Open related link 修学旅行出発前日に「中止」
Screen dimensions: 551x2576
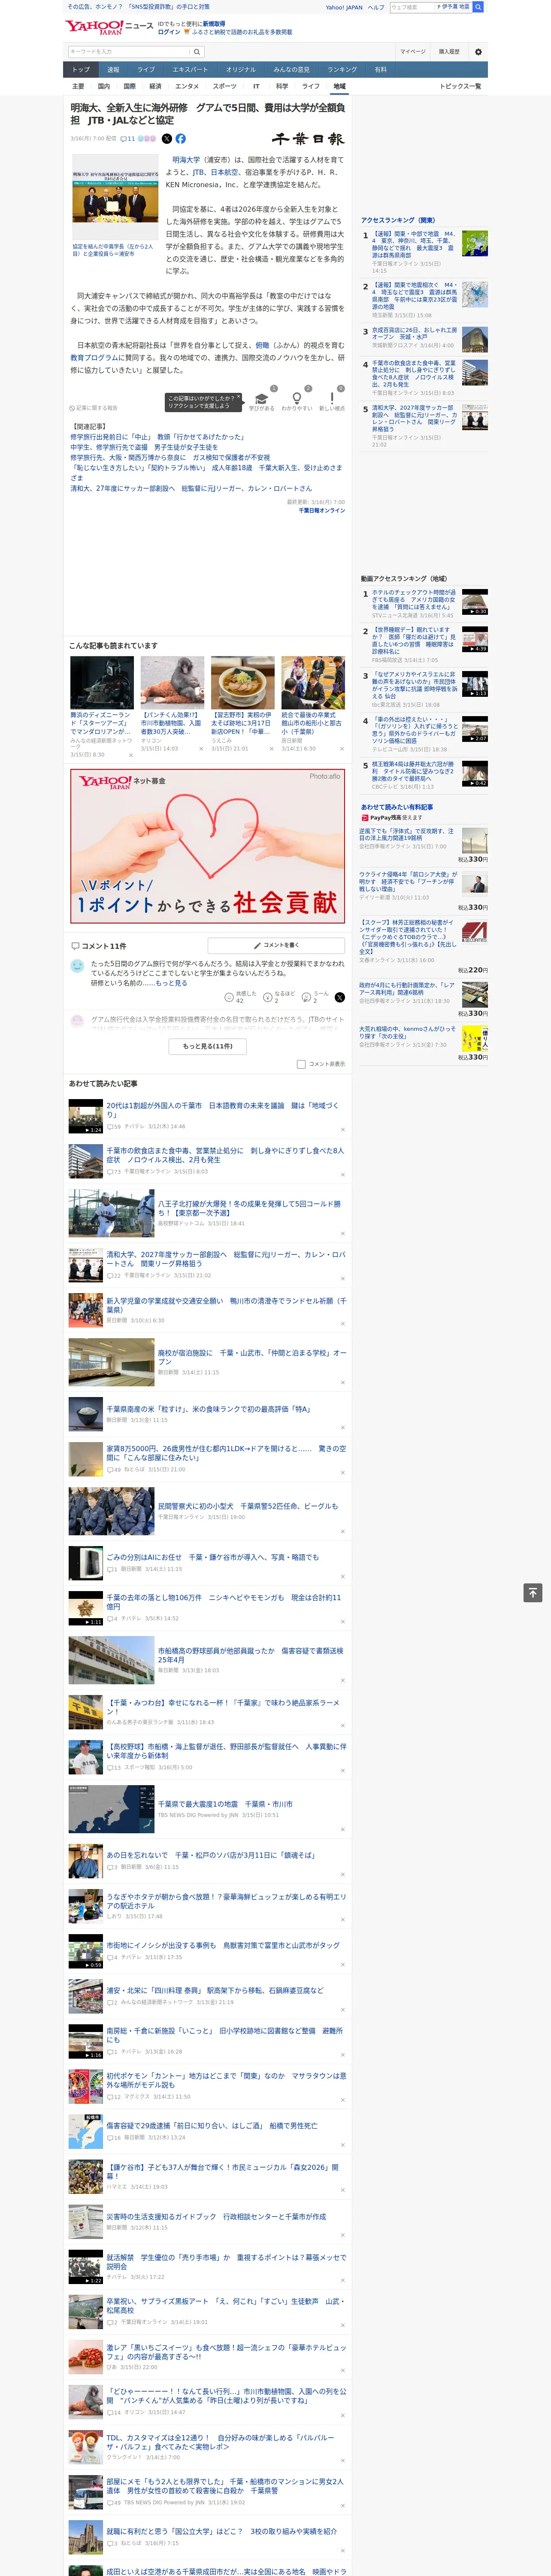[x=157, y=437]
